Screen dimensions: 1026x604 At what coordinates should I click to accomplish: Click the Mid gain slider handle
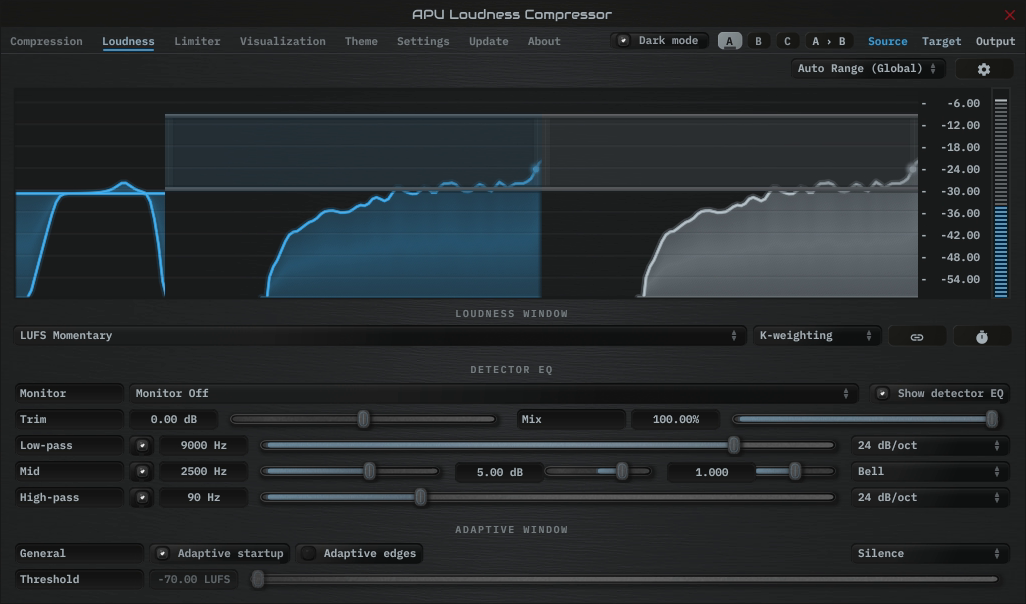pos(622,471)
